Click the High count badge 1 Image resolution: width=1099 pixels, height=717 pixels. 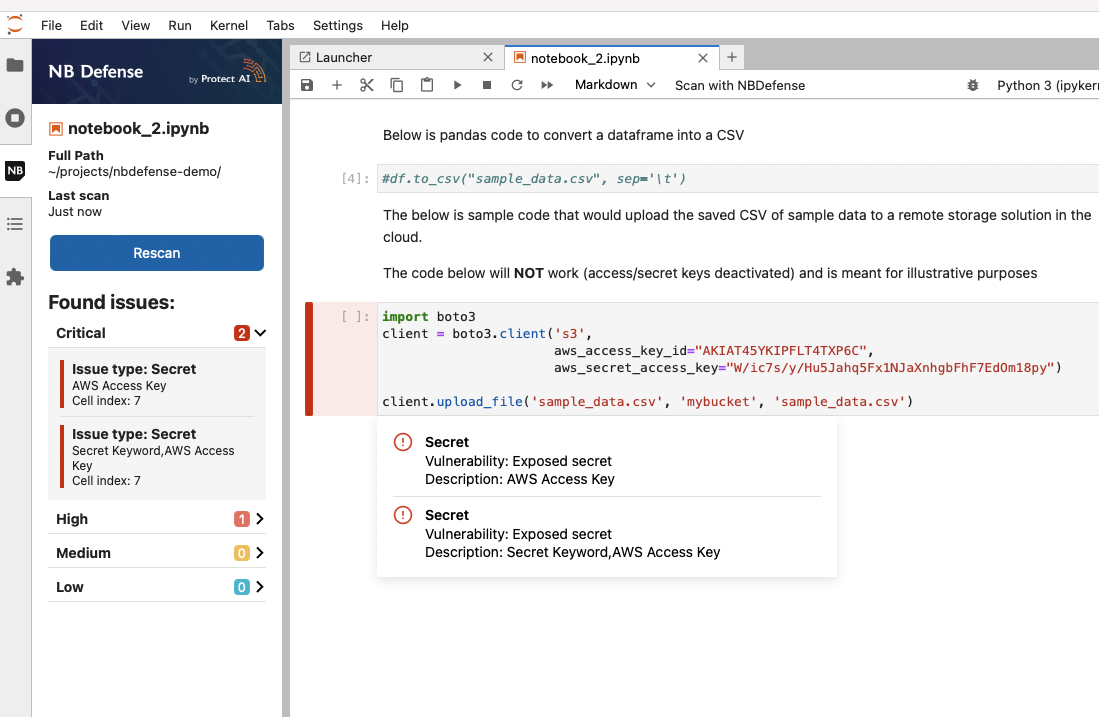tap(241, 519)
